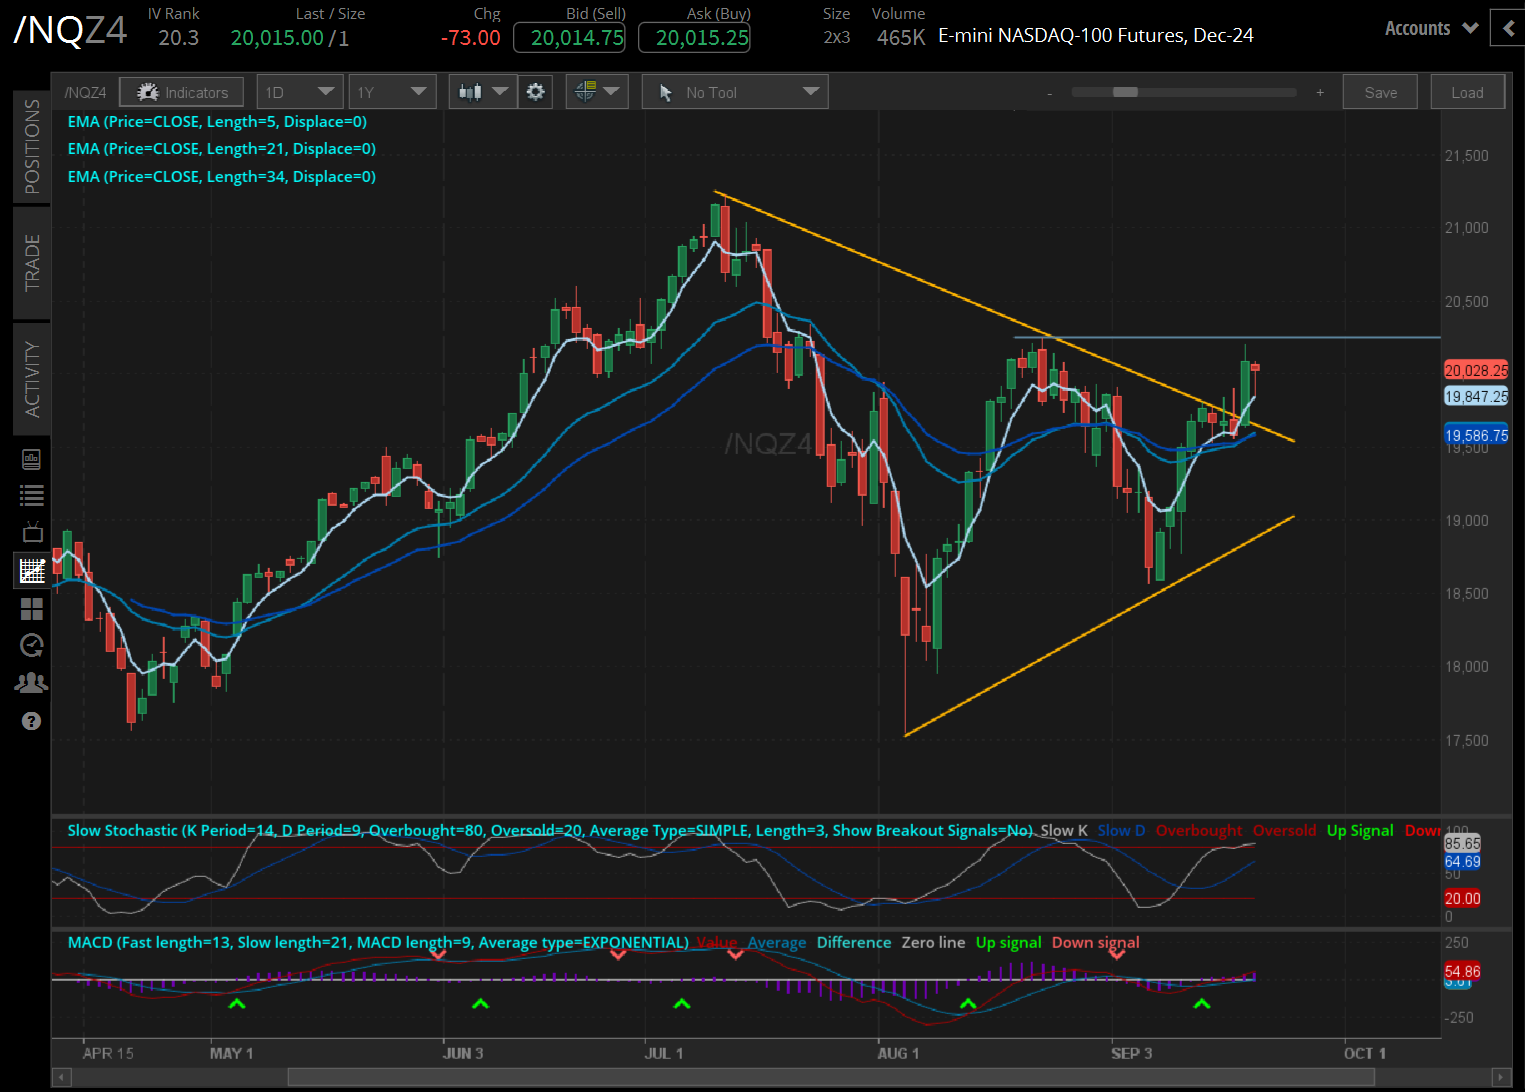Toggle the grid layout icon in sidebar
Viewport: 1525px width, 1092px height.
click(x=31, y=609)
